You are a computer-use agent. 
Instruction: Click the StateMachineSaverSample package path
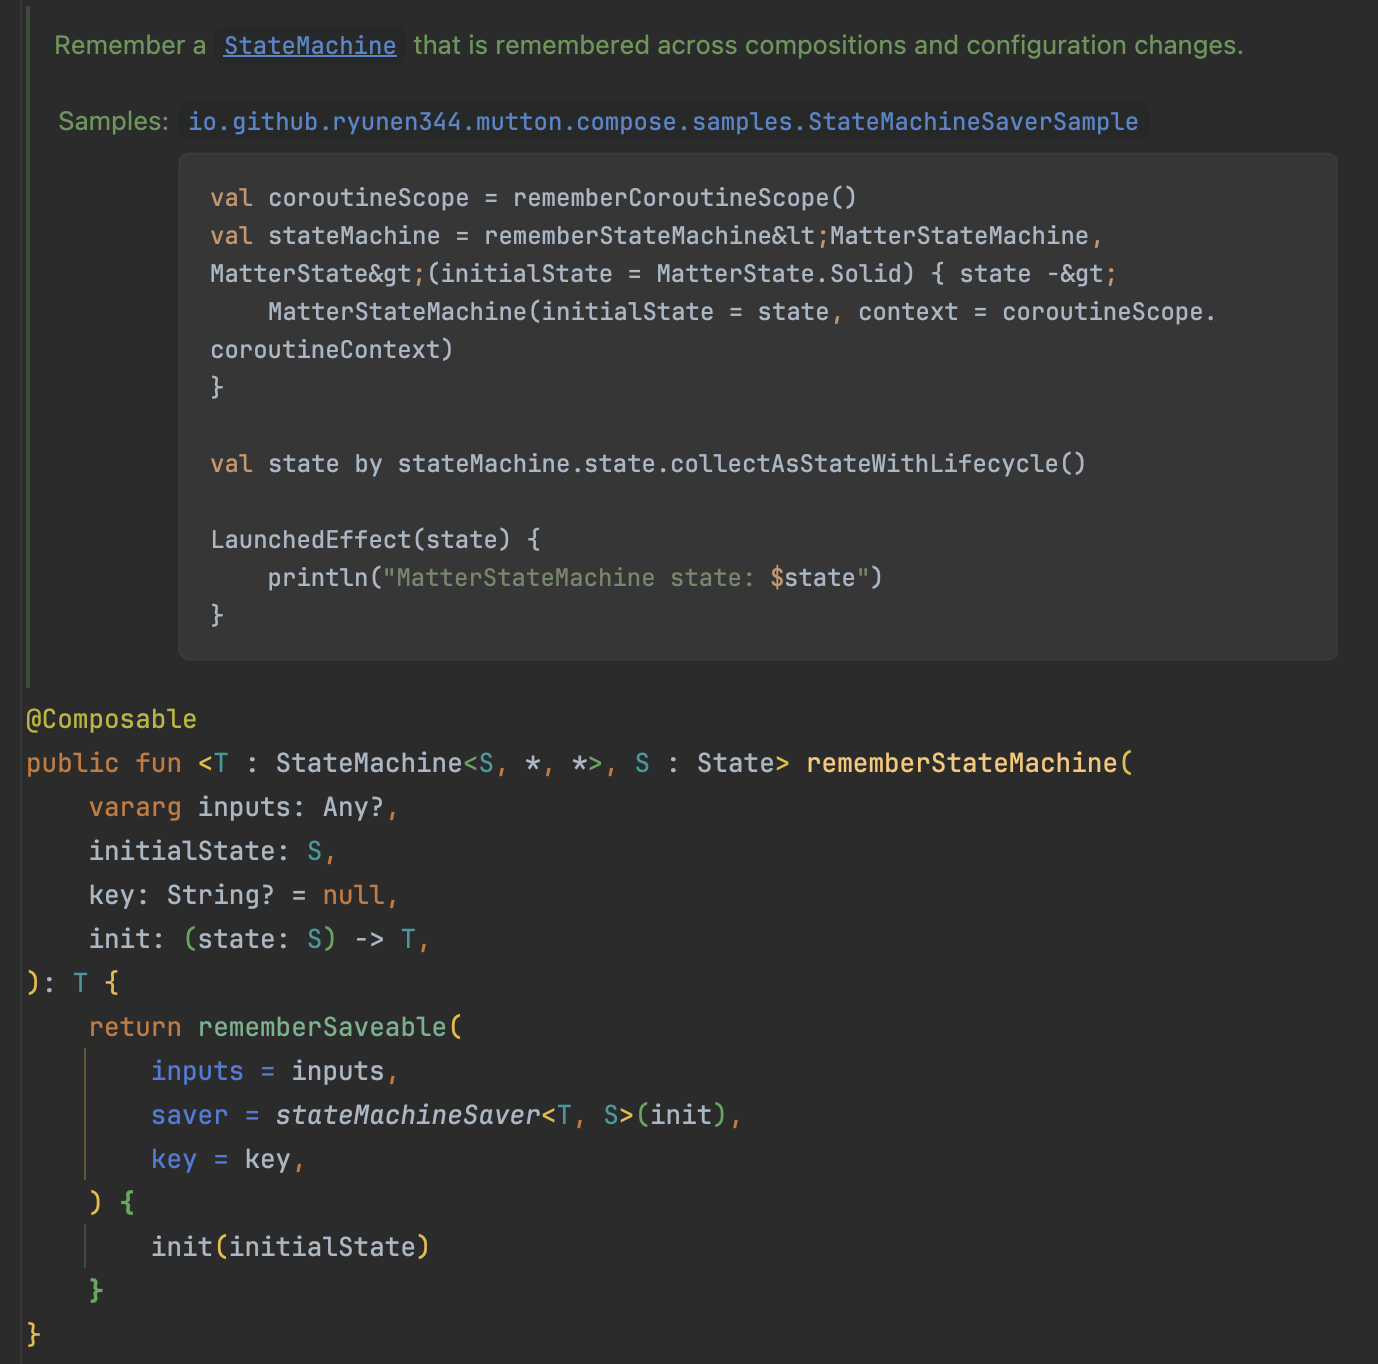click(x=662, y=121)
